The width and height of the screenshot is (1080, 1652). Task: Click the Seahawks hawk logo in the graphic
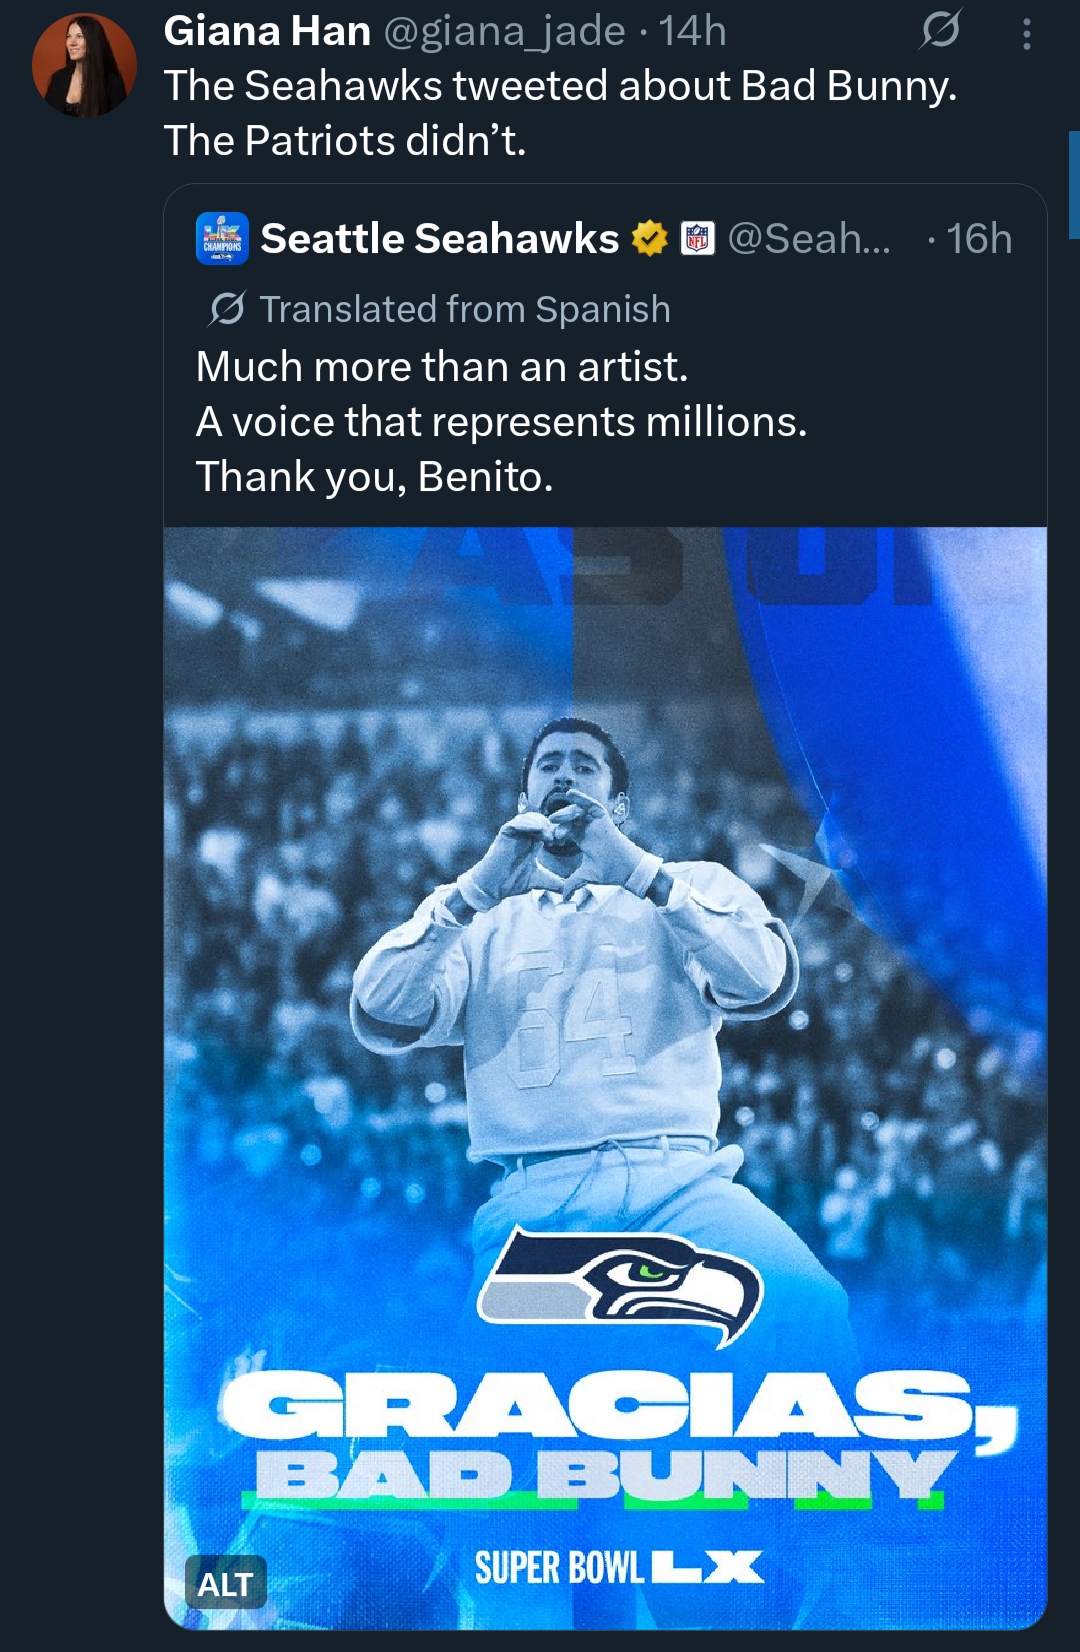point(620,1285)
